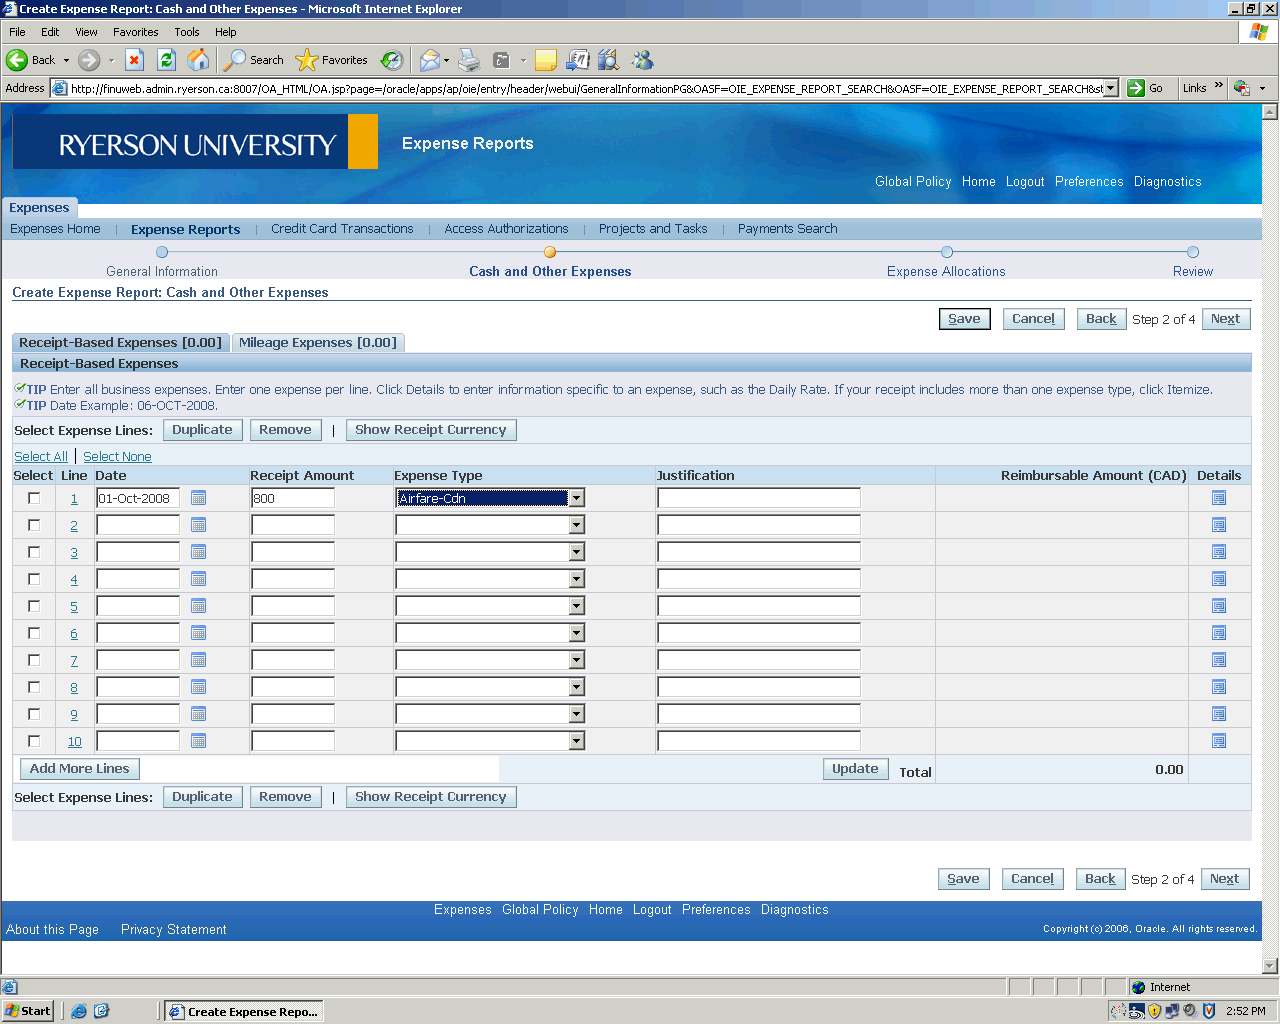Expand the browser address bar dropdown

point(1110,88)
